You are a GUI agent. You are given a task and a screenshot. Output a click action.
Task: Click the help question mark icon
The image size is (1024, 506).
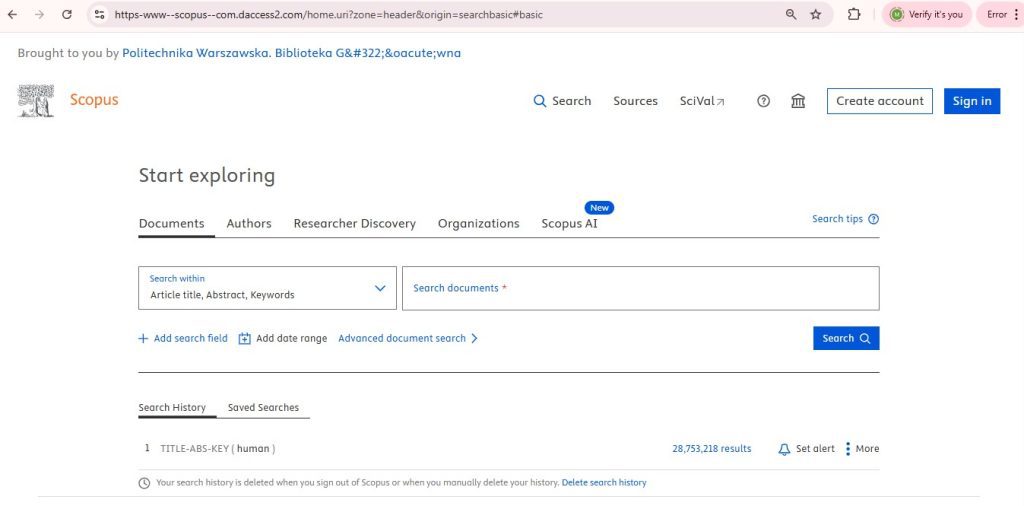click(x=763, y=101)
